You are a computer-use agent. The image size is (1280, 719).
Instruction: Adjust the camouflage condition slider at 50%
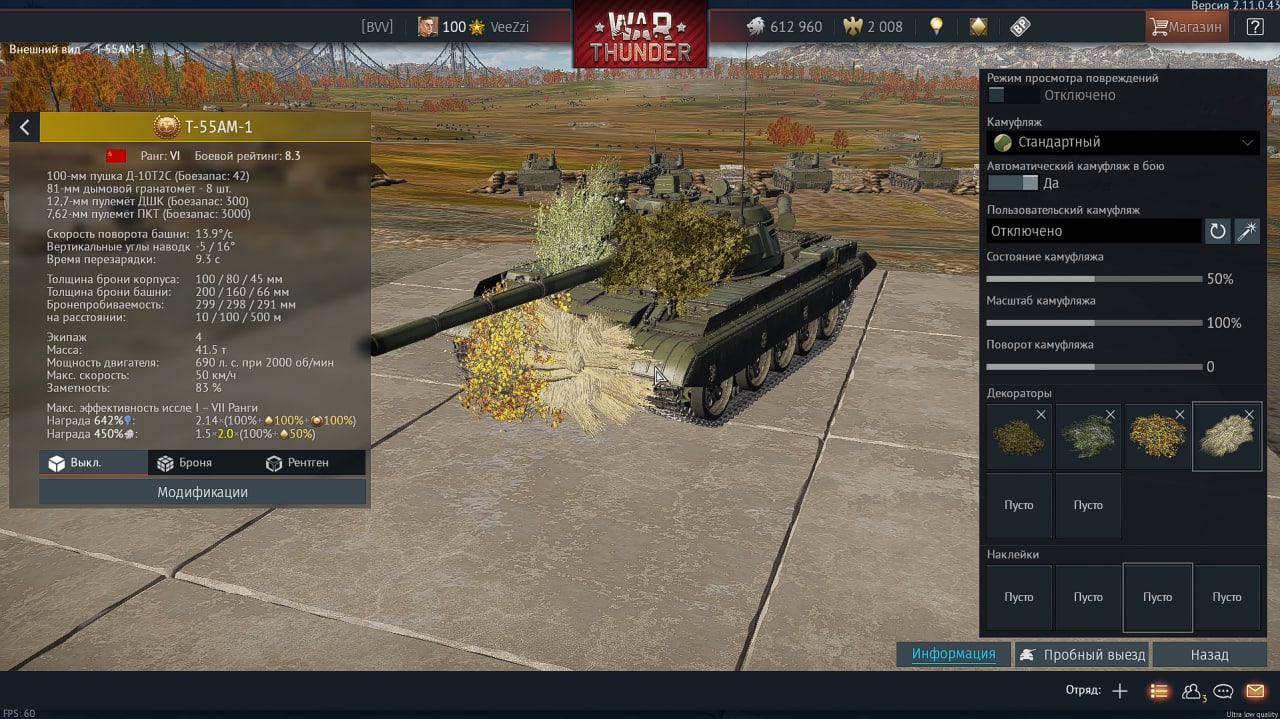click(1094, 279)
